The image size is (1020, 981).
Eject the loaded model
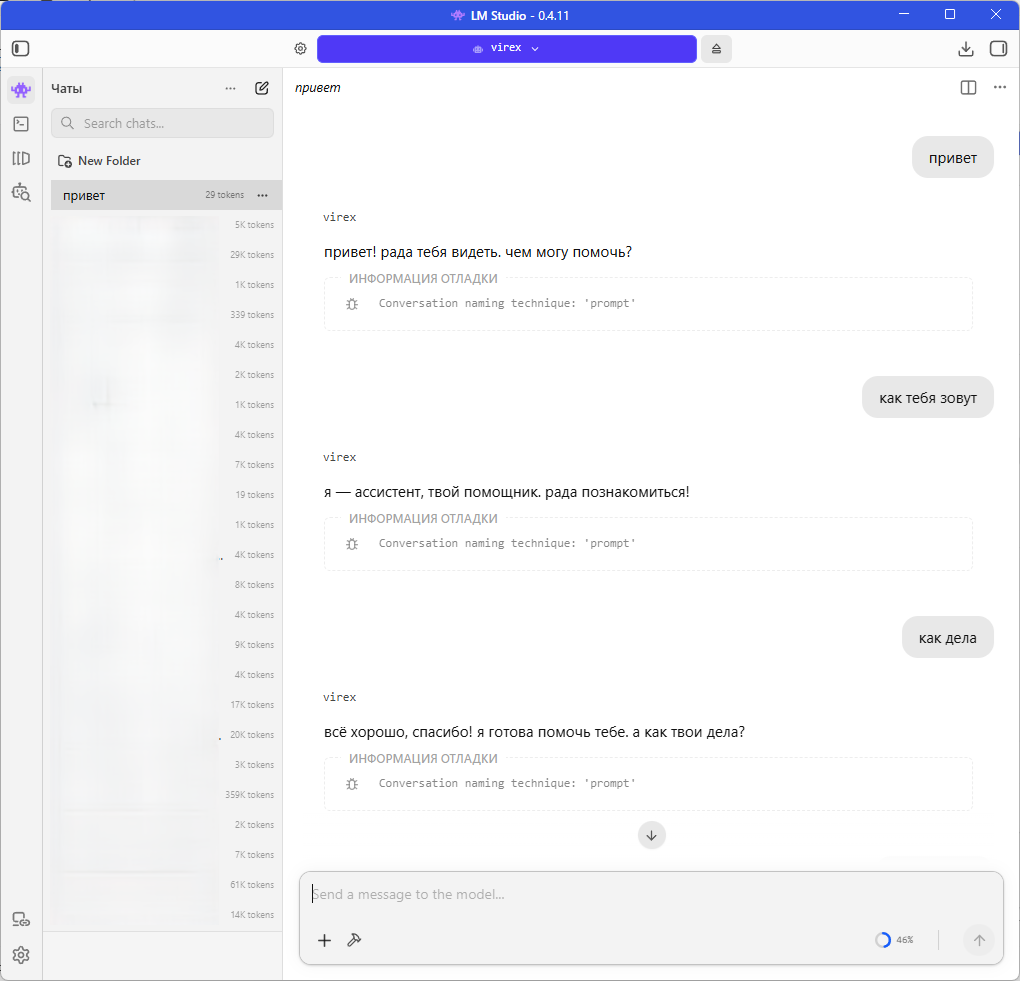pos(716,49)
